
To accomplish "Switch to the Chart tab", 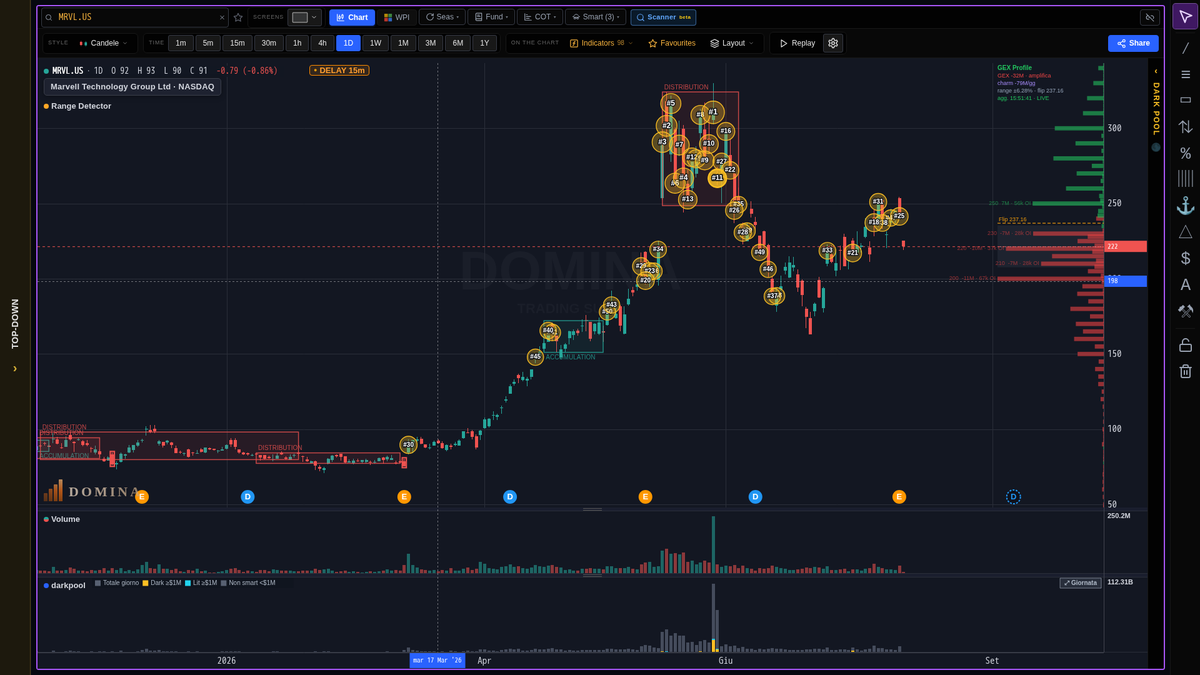I will (x=352, y=17).
